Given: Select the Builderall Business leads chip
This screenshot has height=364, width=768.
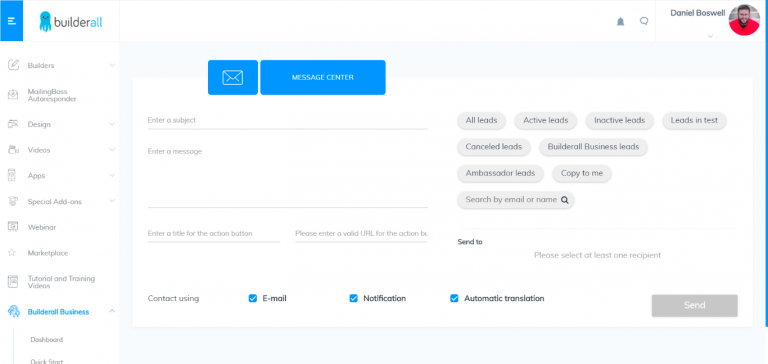Looking at the screenshot, I should 594,147.
